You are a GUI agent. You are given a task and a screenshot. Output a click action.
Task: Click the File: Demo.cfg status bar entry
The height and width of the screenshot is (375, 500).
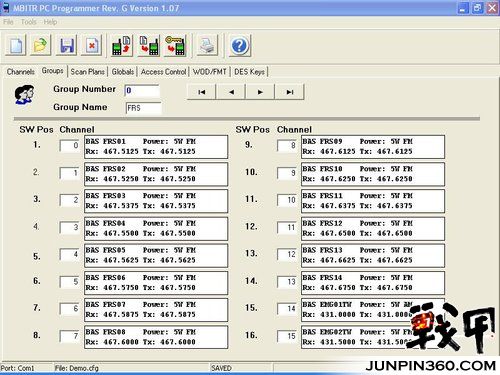coord(77,368)
